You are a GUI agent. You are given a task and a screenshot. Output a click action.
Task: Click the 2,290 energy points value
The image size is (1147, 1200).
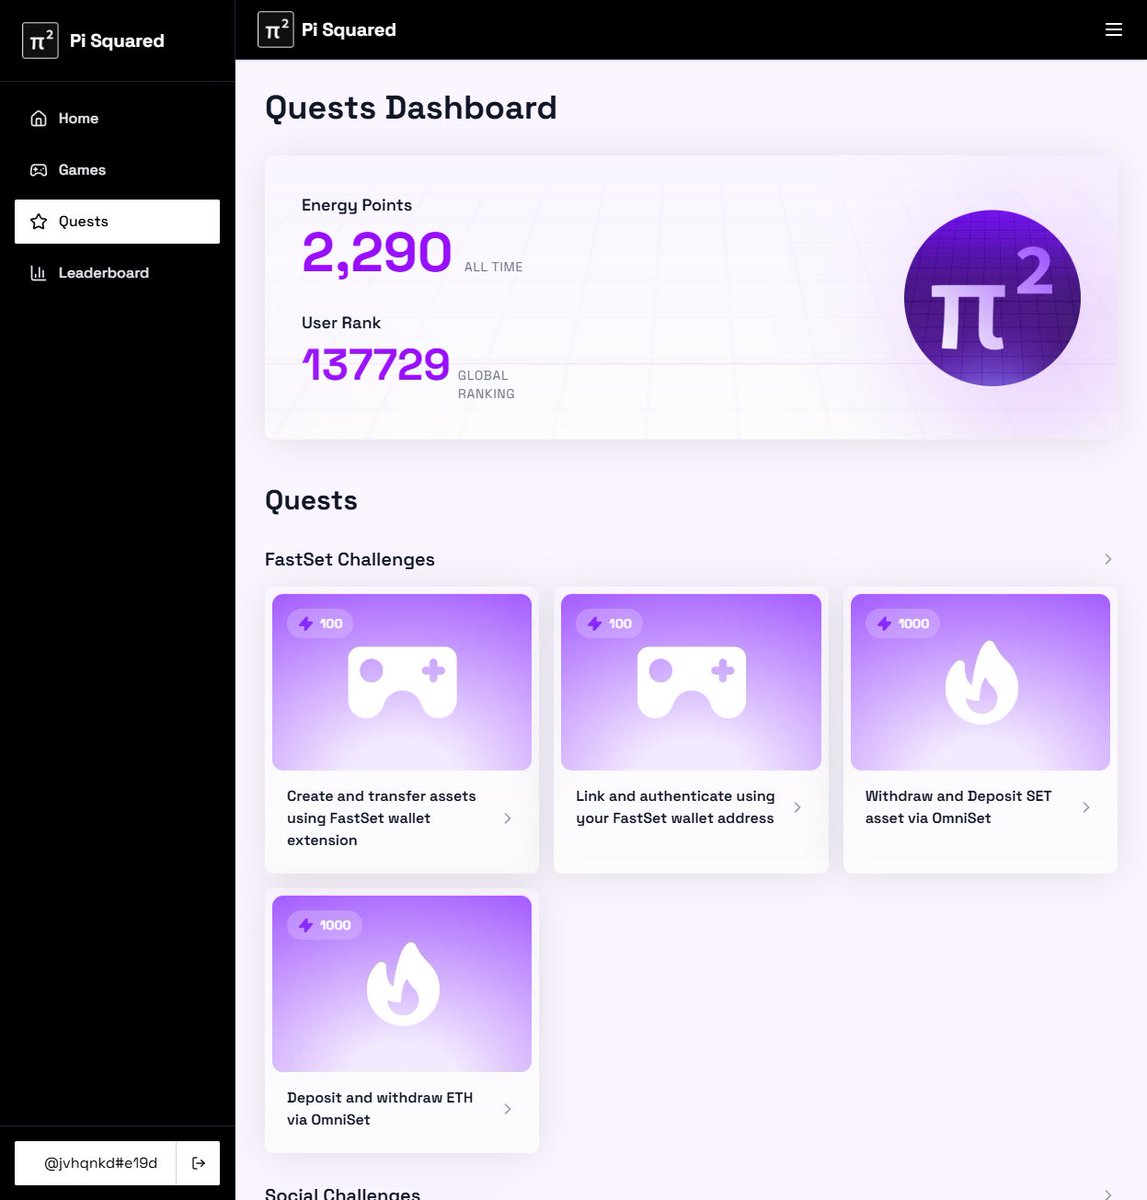(x=377, y=252)
